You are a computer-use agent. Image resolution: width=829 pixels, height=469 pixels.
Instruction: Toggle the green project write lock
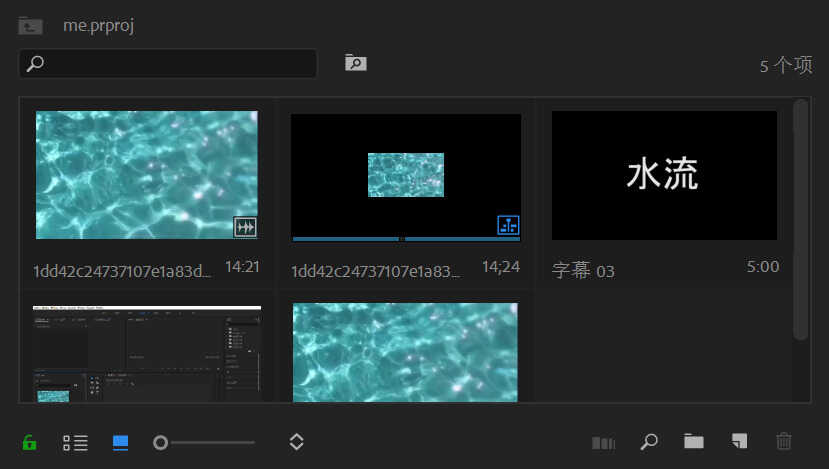point(30,442)
